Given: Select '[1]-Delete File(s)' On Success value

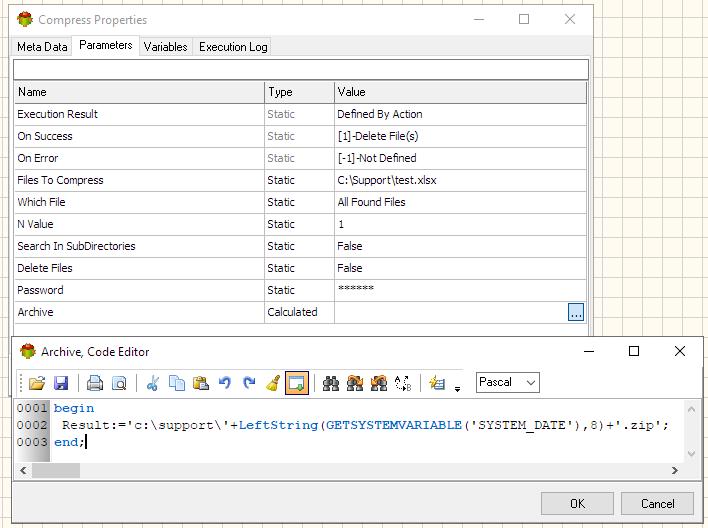Looking at the screenshot, I should (x=460, y=136).
